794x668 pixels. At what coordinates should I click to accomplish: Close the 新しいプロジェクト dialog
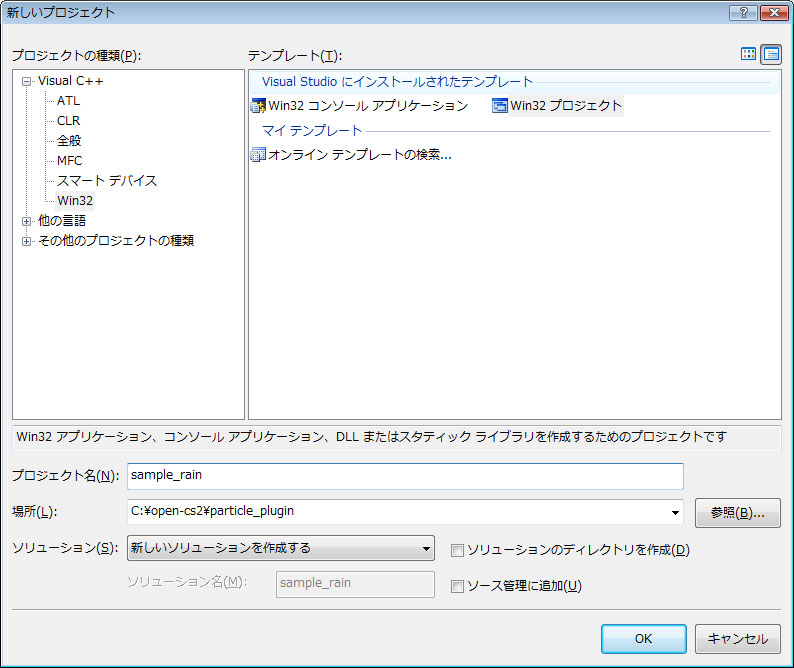click(x=774, y=12)
